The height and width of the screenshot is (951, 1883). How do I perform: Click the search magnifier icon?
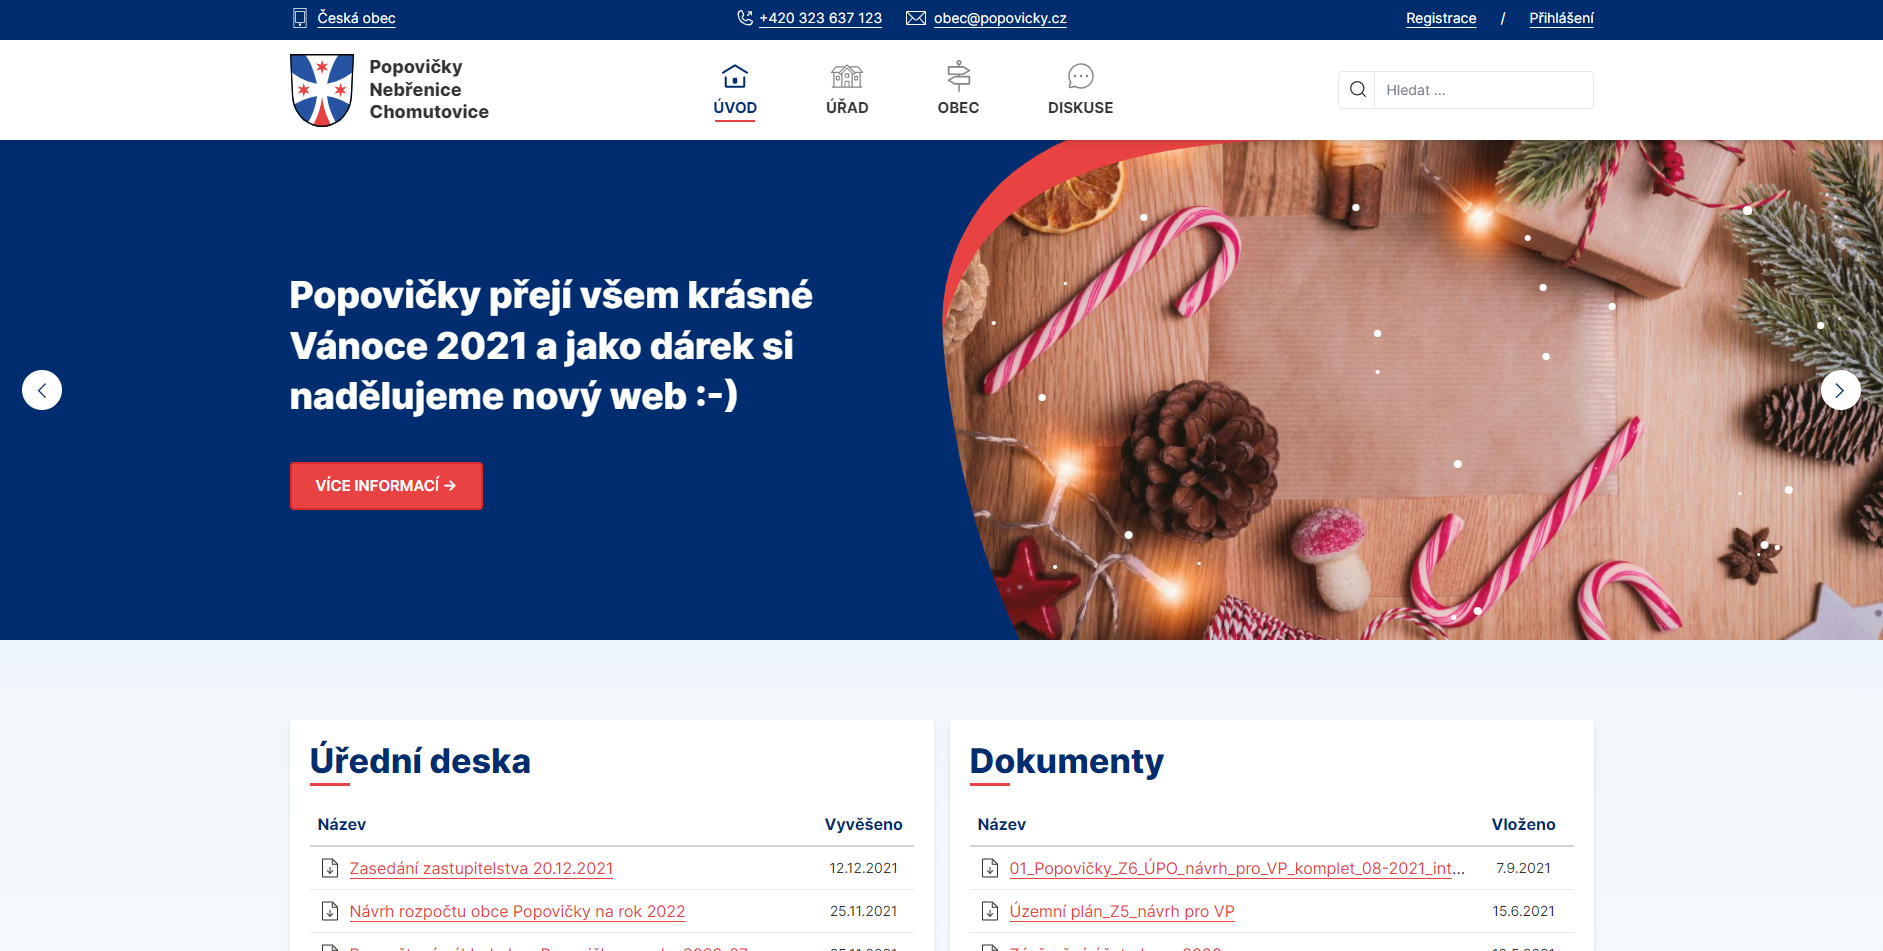[x=1357, y=90]
